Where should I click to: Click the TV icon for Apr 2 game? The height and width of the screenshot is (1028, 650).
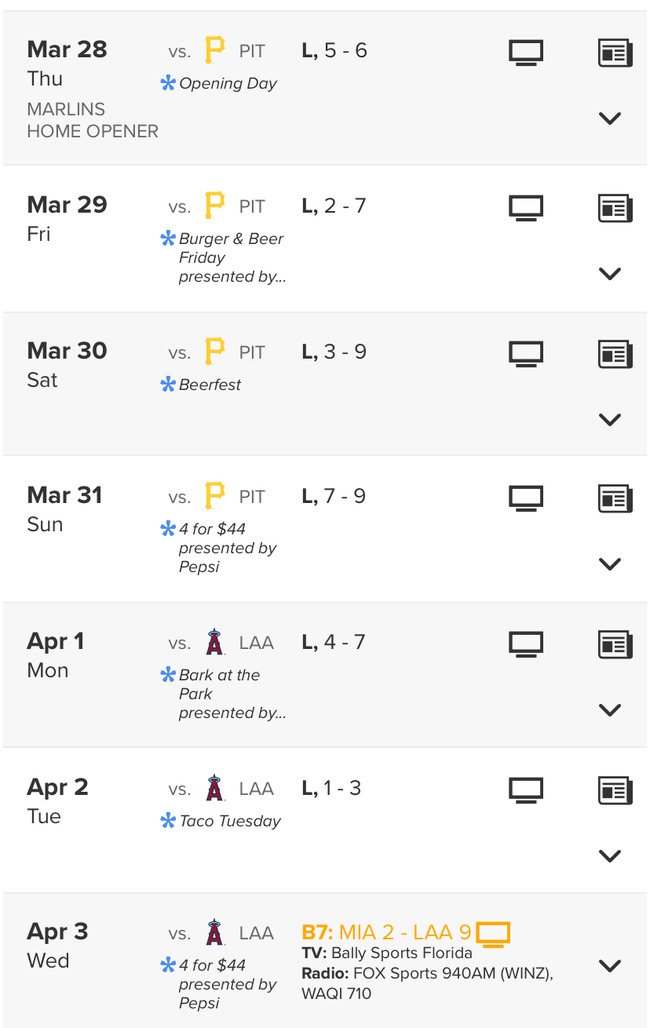click(x=526, y=790)
